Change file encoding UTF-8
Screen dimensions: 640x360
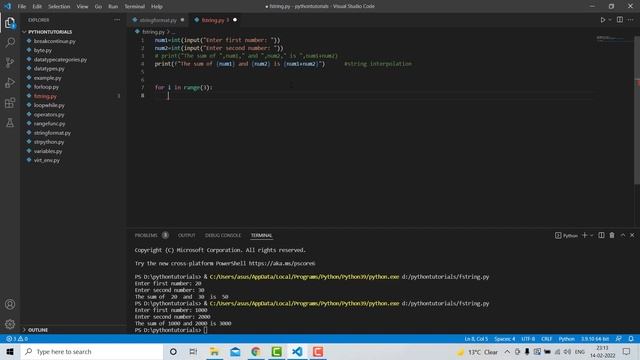pyautogui.click(x=528, y=339)
